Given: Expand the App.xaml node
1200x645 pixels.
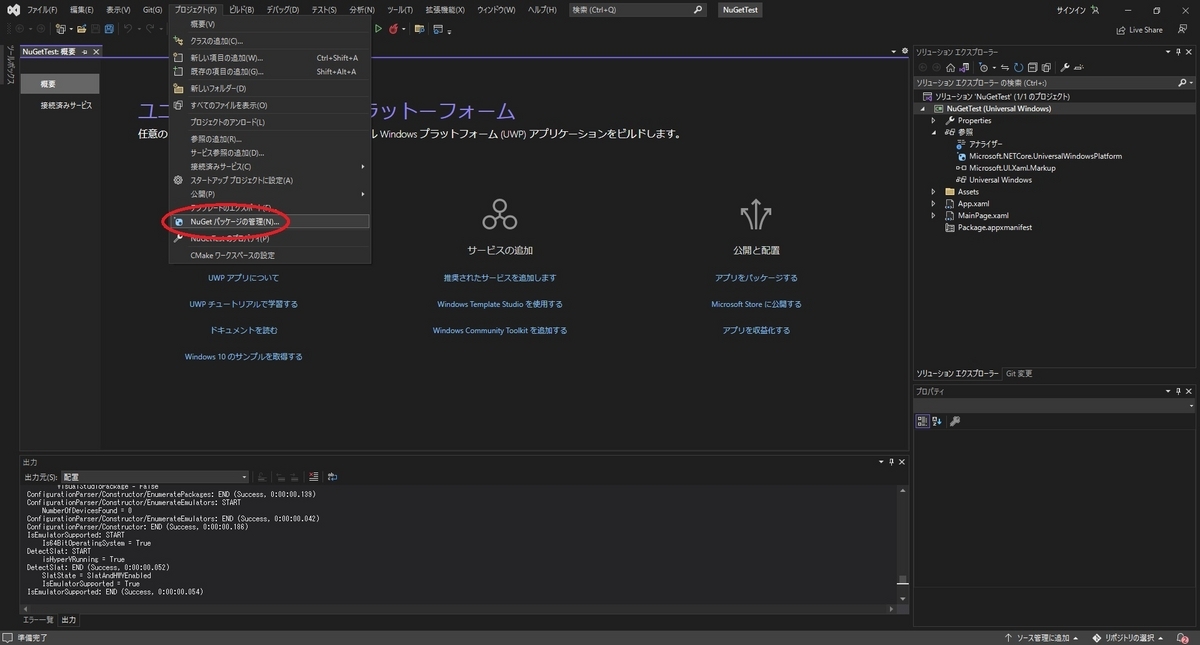Looking at the screenshot, I should click(x=934, y=204).
